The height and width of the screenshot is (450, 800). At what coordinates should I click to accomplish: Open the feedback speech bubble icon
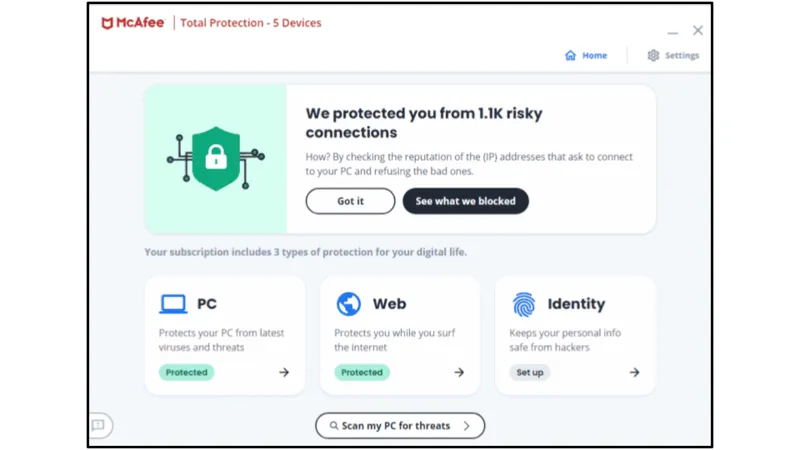pos(98,425)
